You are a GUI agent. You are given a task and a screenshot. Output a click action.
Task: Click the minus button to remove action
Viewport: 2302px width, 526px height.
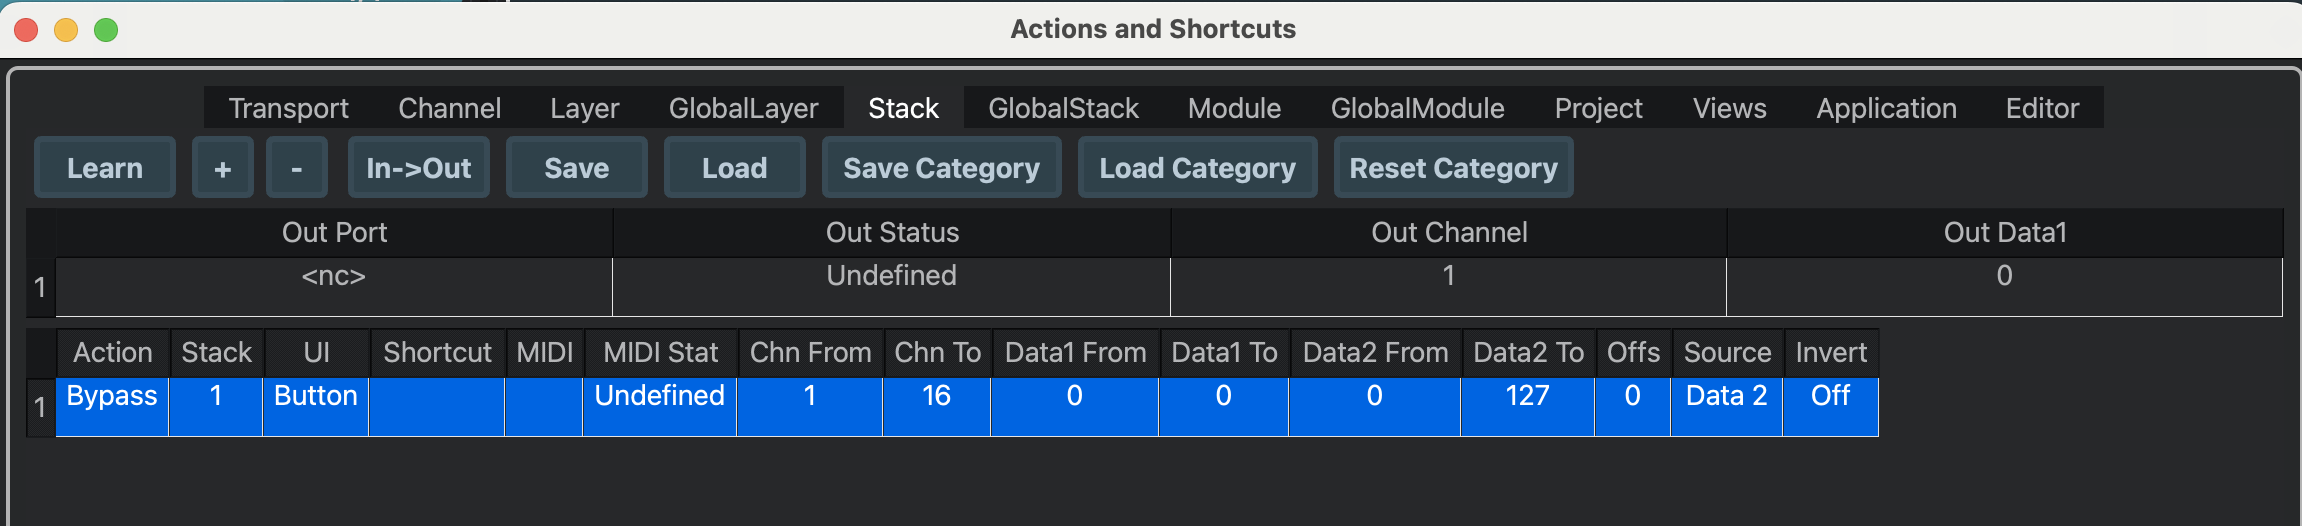[296, 168]
